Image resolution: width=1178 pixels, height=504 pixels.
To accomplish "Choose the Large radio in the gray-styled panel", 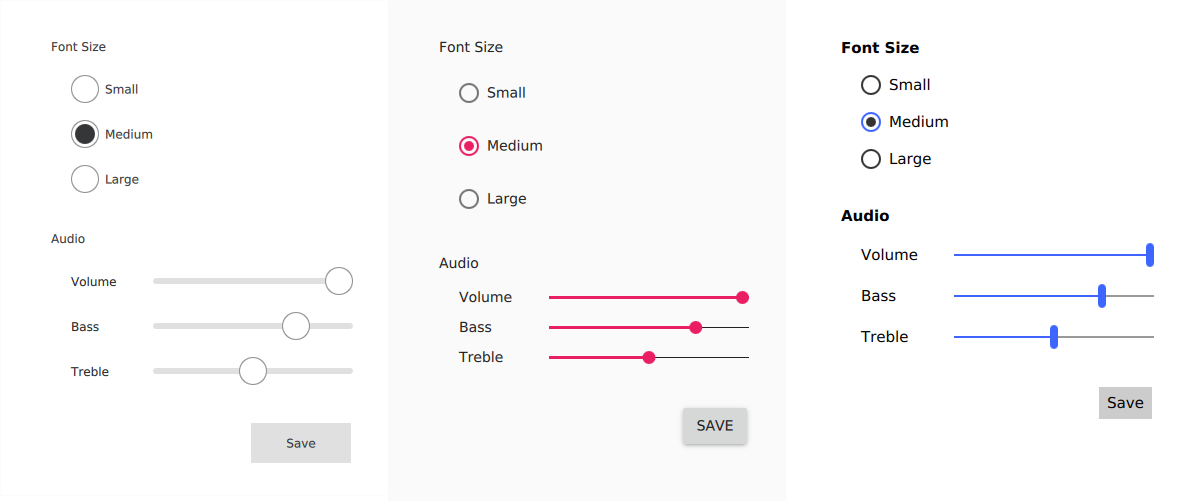I will tap(85, 179).
